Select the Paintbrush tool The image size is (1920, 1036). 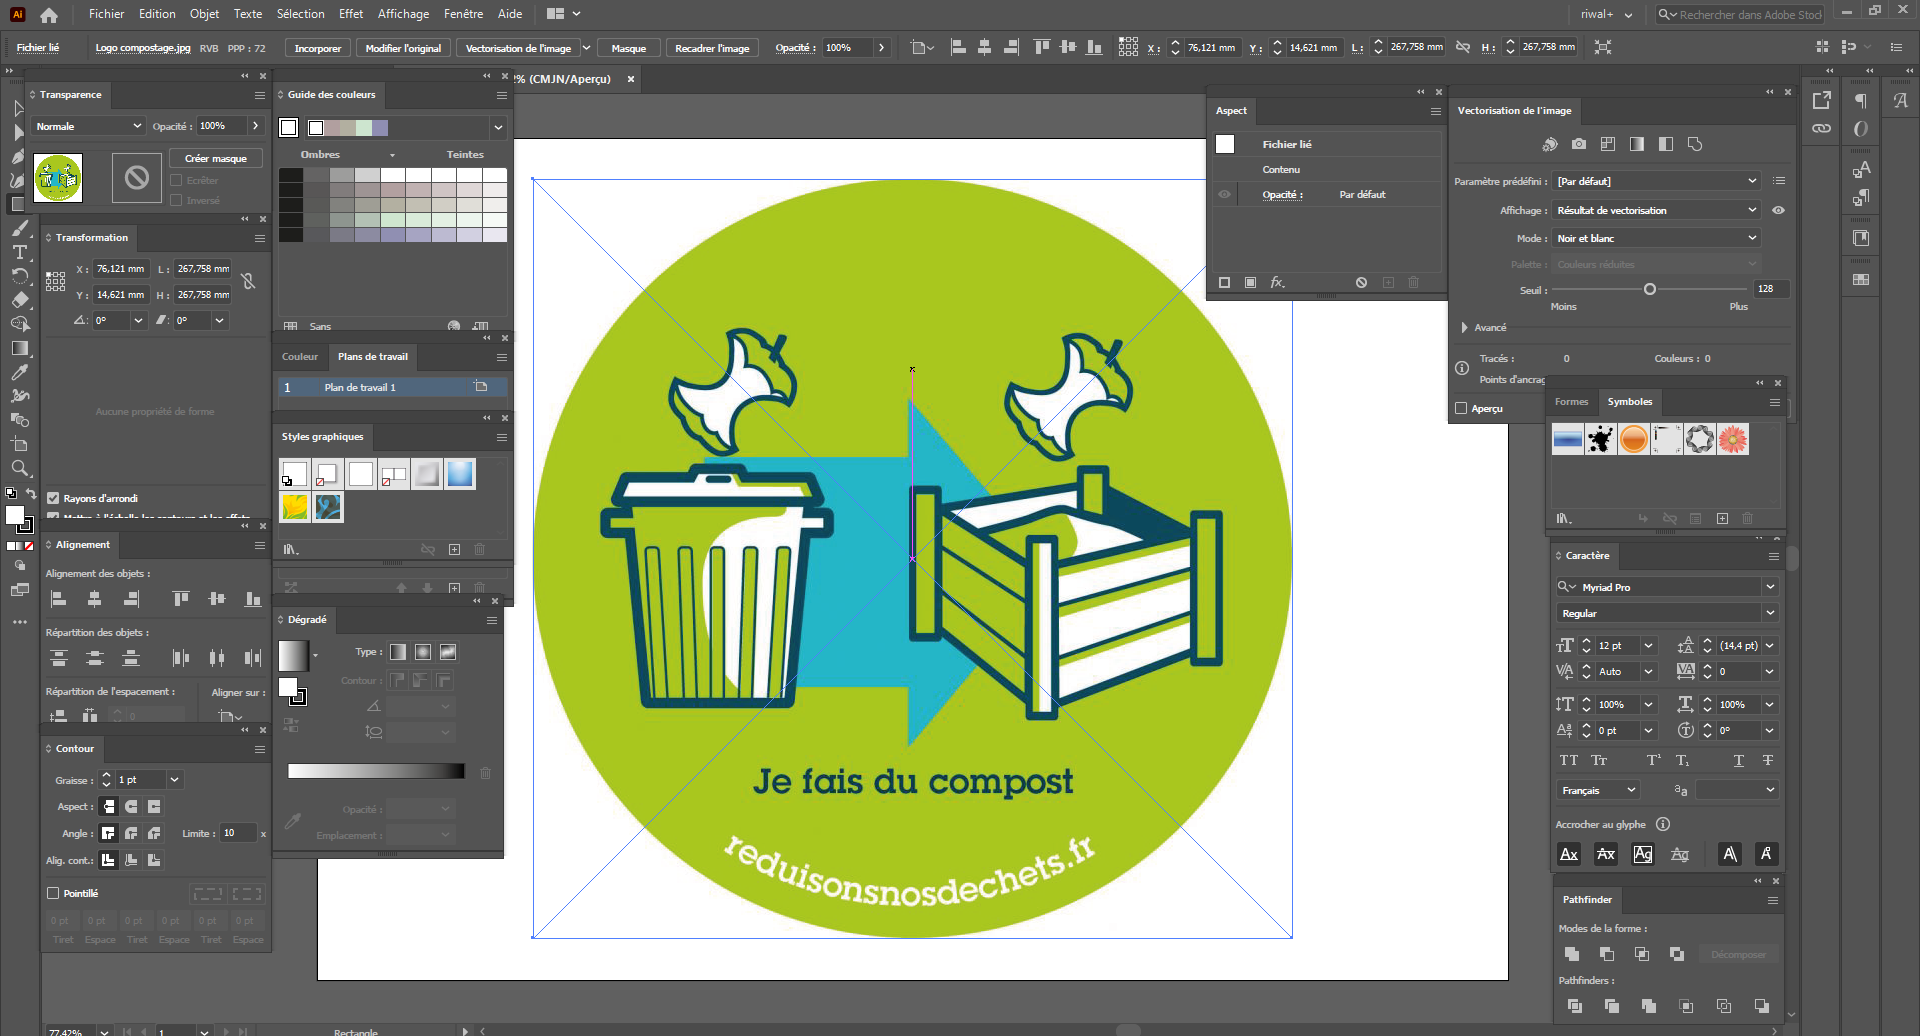pos(19,228)
